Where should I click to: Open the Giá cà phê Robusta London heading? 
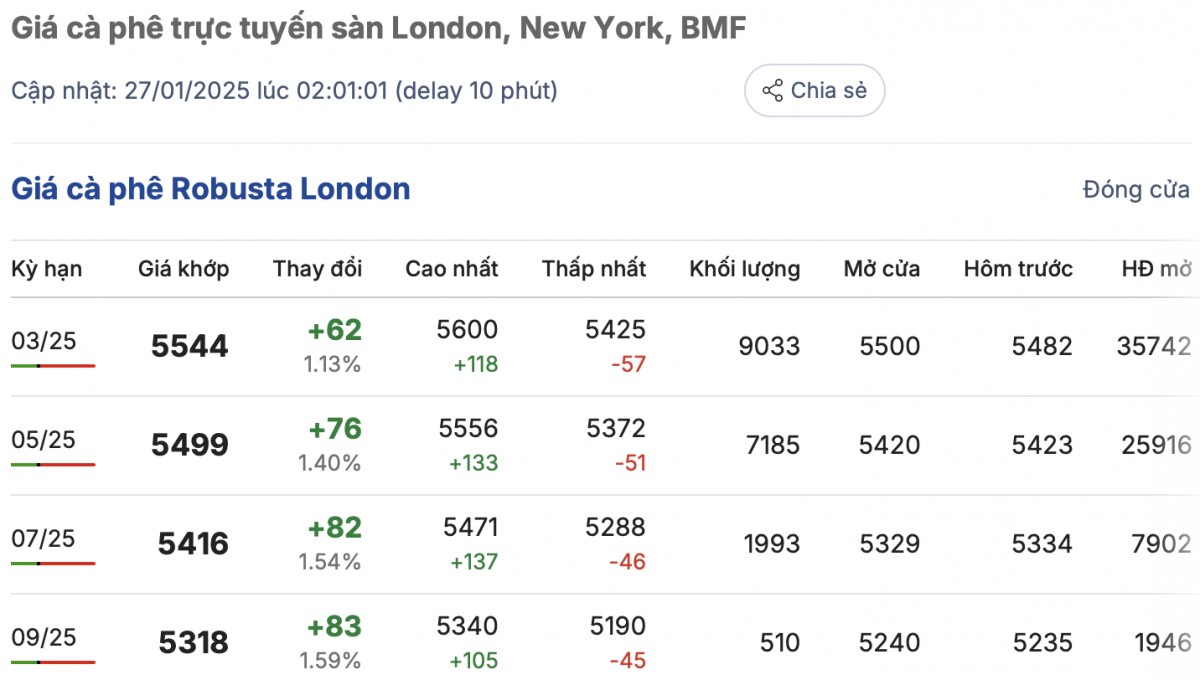pyautogui.click(x=210, y=189)
